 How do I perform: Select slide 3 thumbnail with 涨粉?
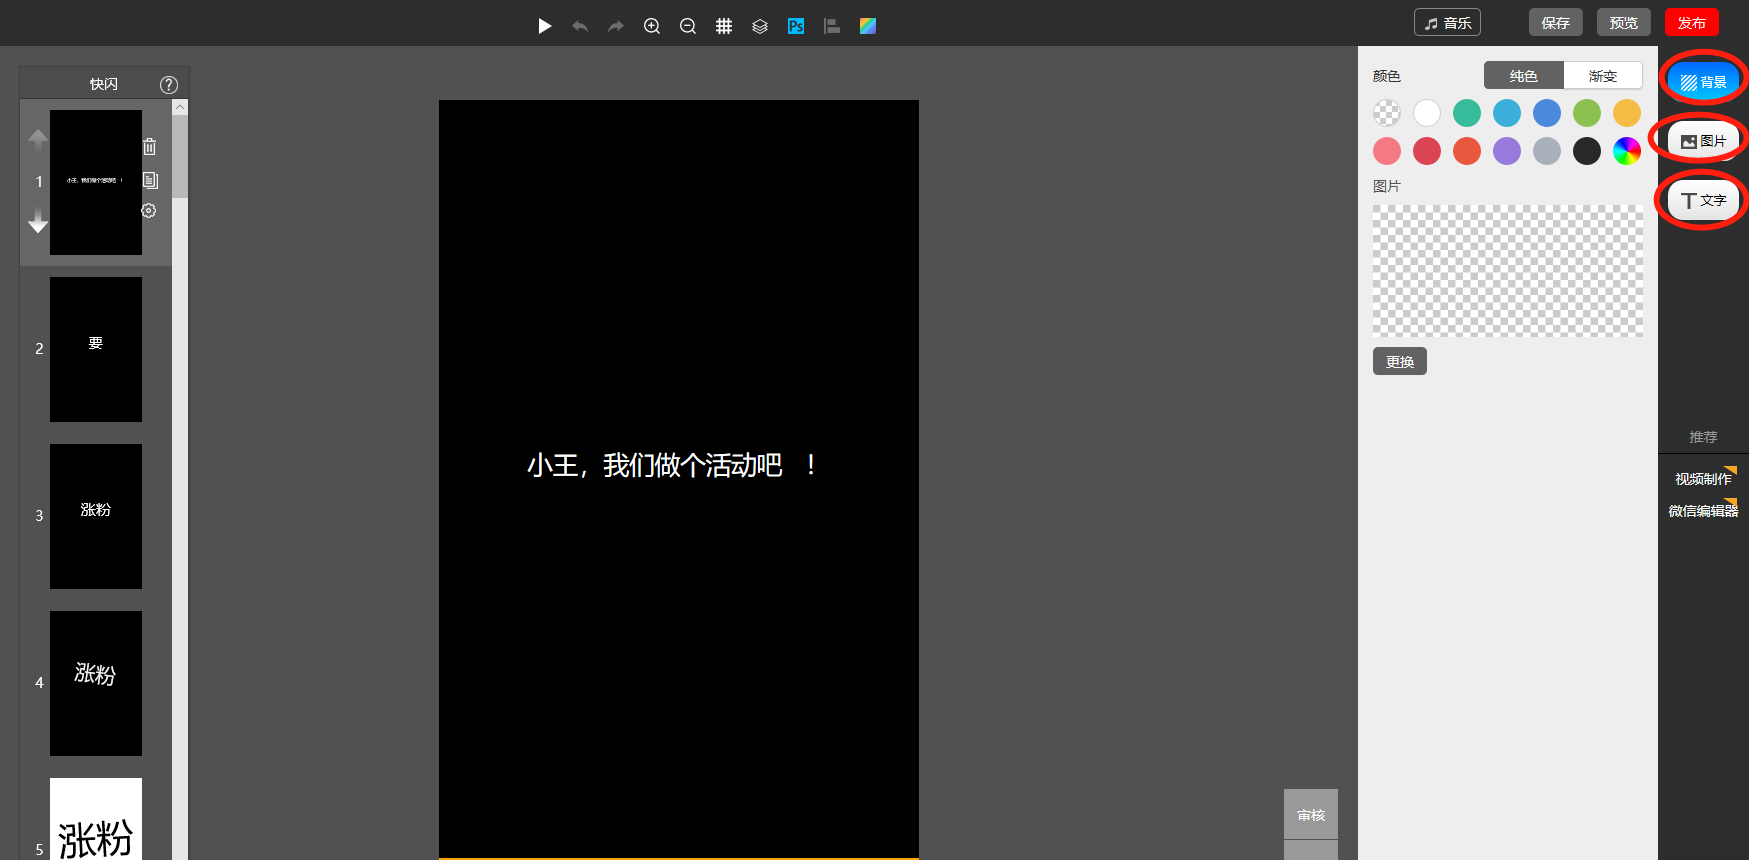(x=96, y=516)
